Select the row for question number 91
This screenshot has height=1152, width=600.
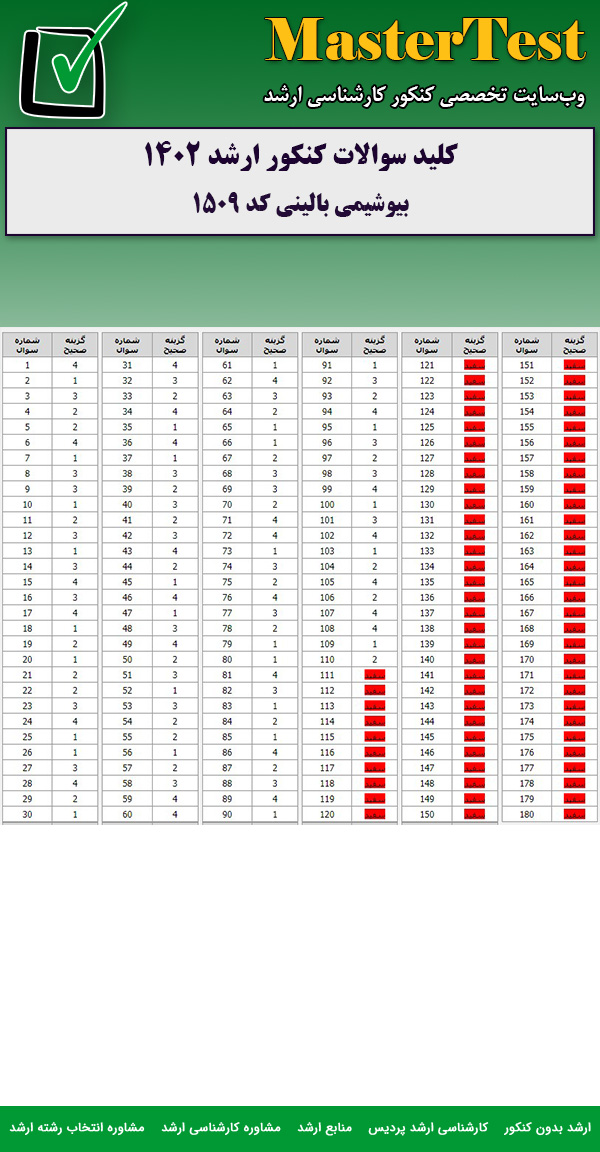tap(350, 366)
